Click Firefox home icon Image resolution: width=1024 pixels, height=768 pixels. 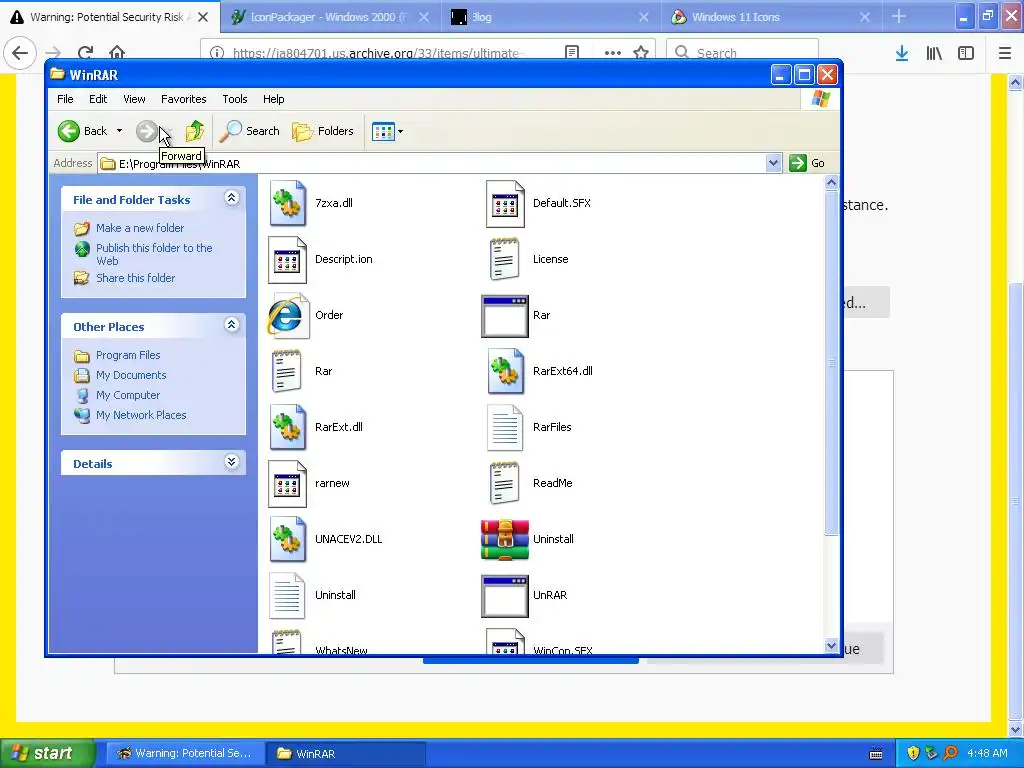click(117, 52)
